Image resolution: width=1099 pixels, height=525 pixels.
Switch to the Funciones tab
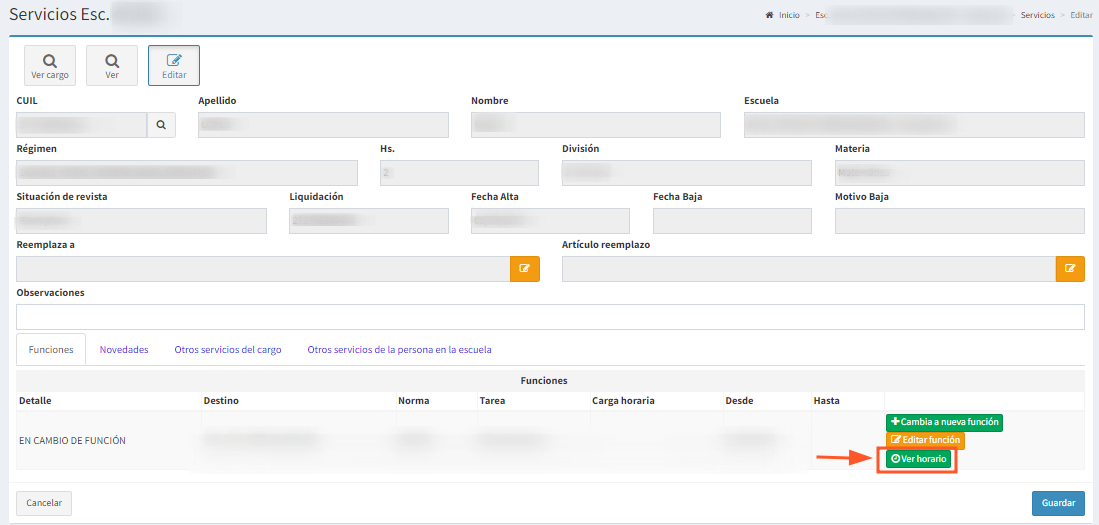[51, 349]
